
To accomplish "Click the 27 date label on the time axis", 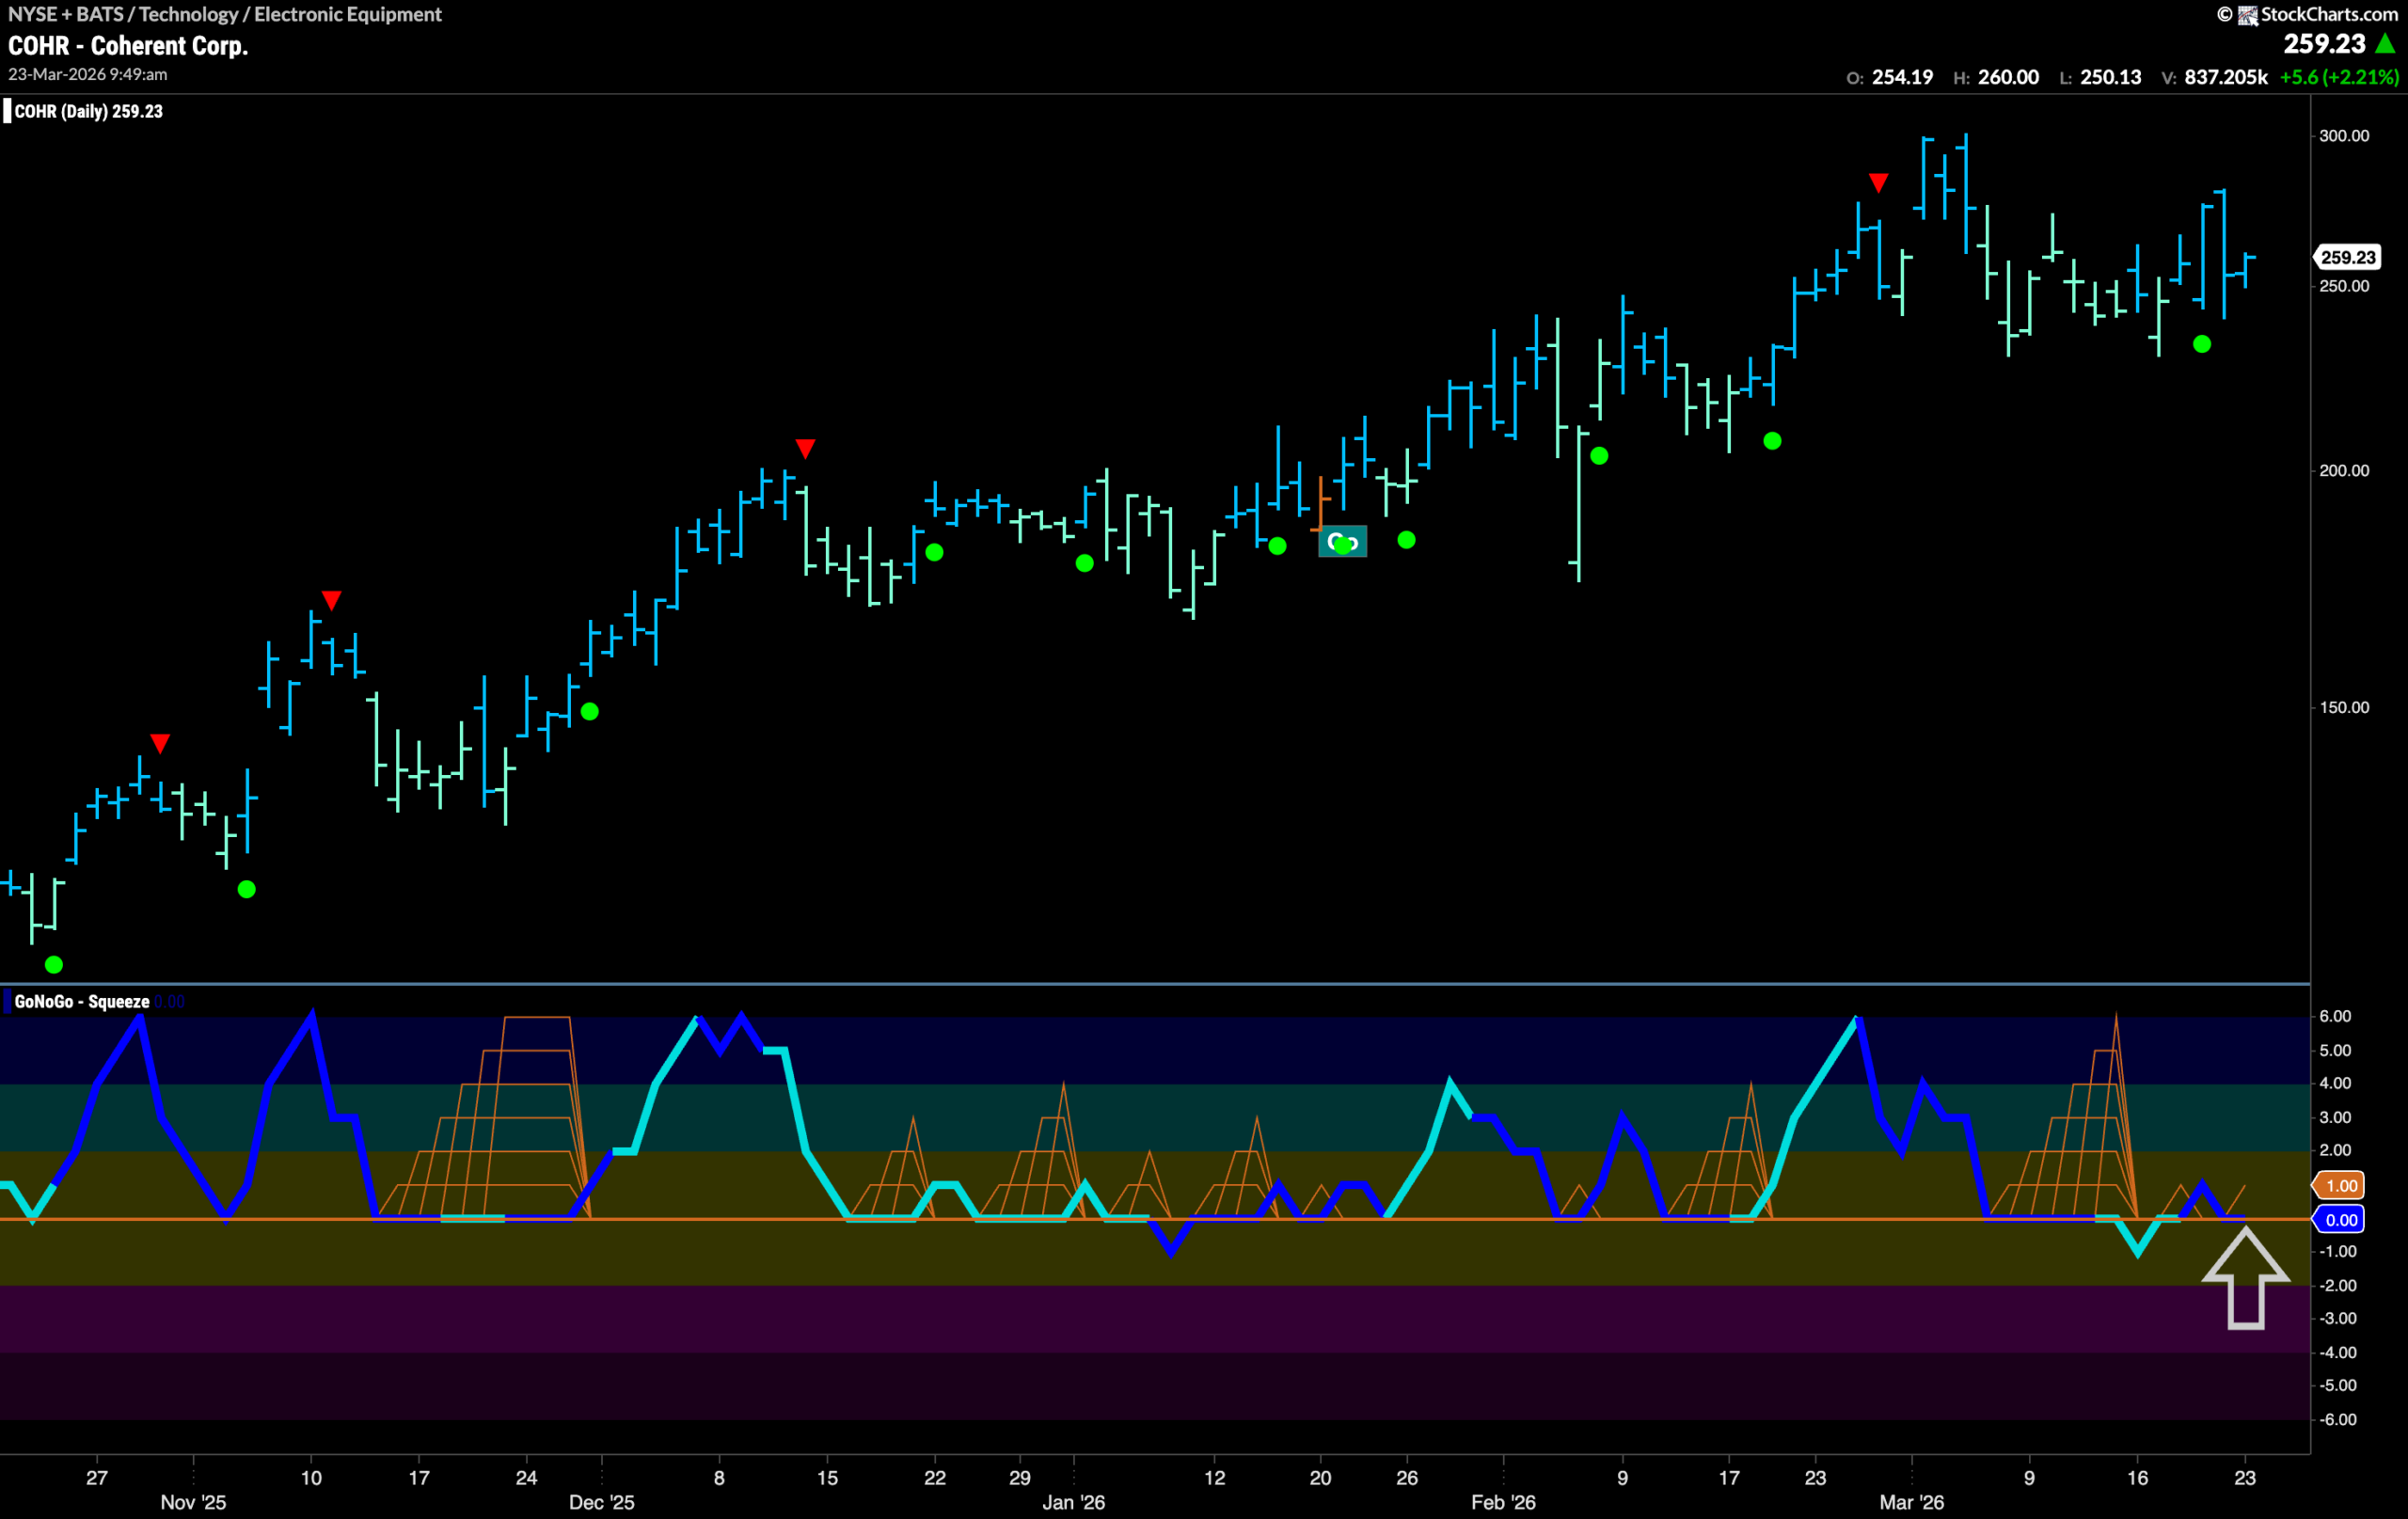I will (97, 1478).
